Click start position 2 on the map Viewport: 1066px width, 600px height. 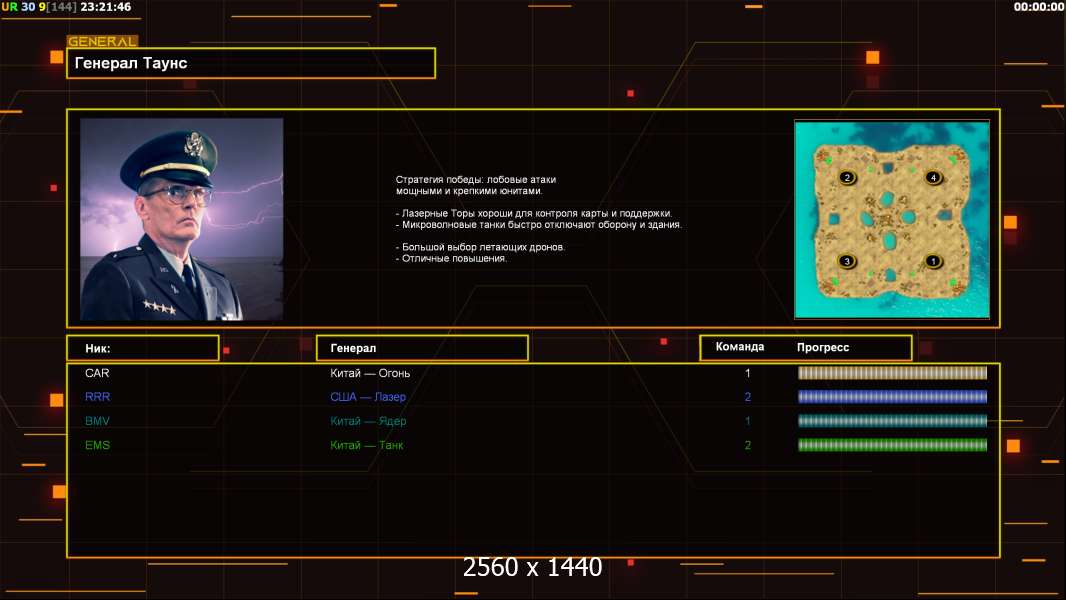click(x=847, y=177)
